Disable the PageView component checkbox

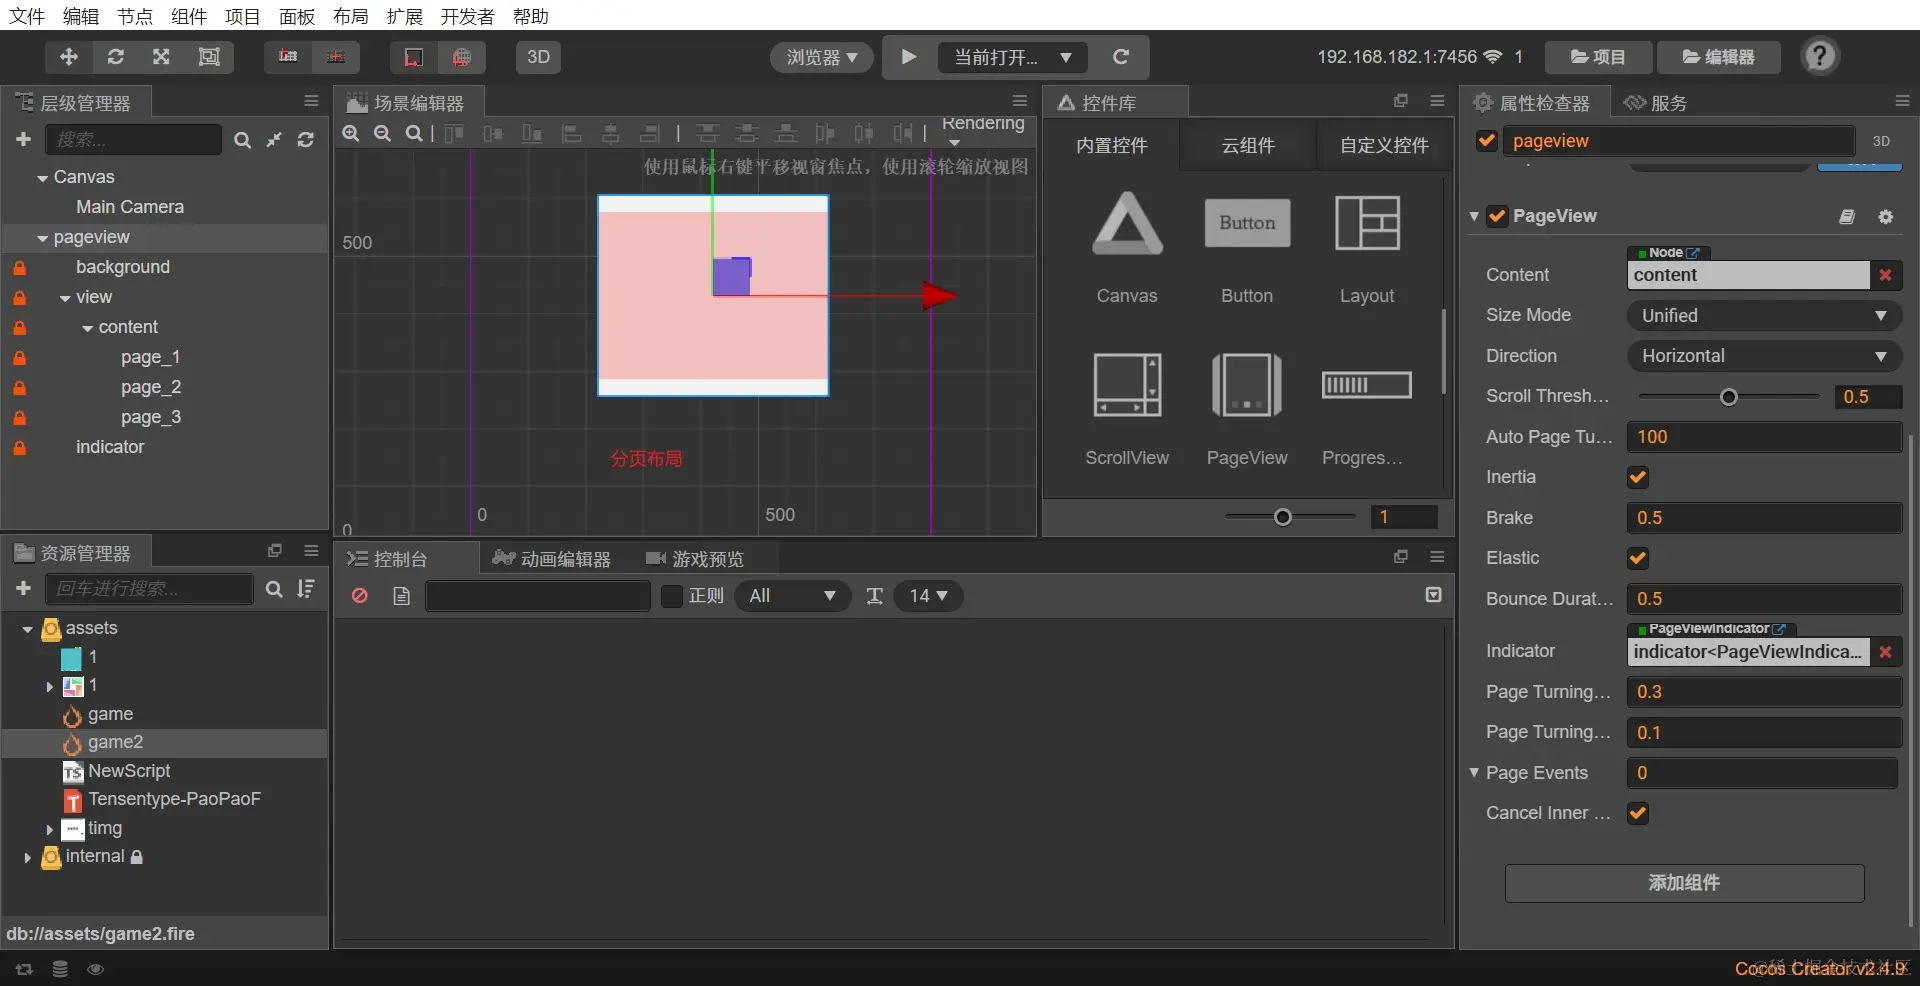pyautogui.click(x=1497, y=217)
